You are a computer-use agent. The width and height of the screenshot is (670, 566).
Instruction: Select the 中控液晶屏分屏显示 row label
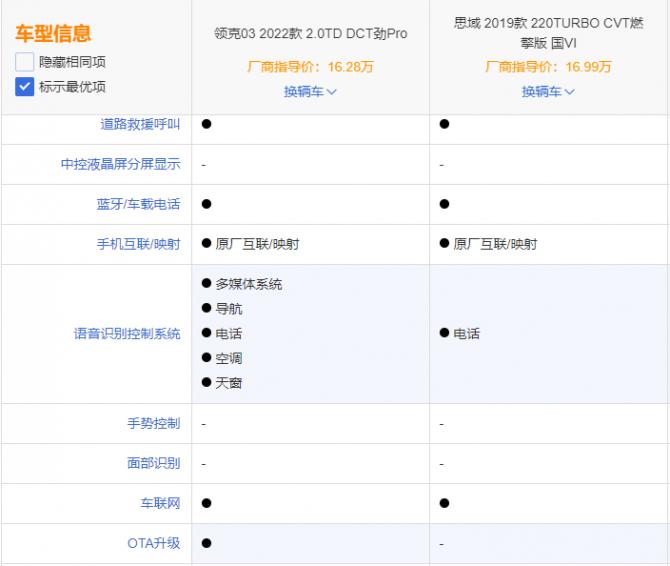[120, 165]
